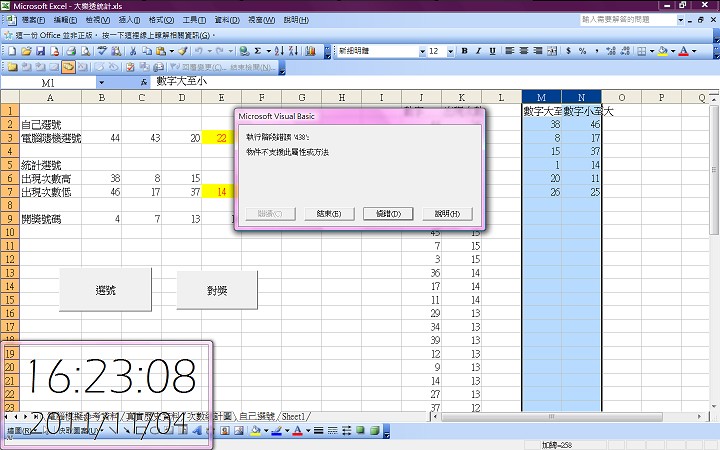The image size is (720, 450).
Task: Apply Percent style format
Action: [x=583, y=51]
